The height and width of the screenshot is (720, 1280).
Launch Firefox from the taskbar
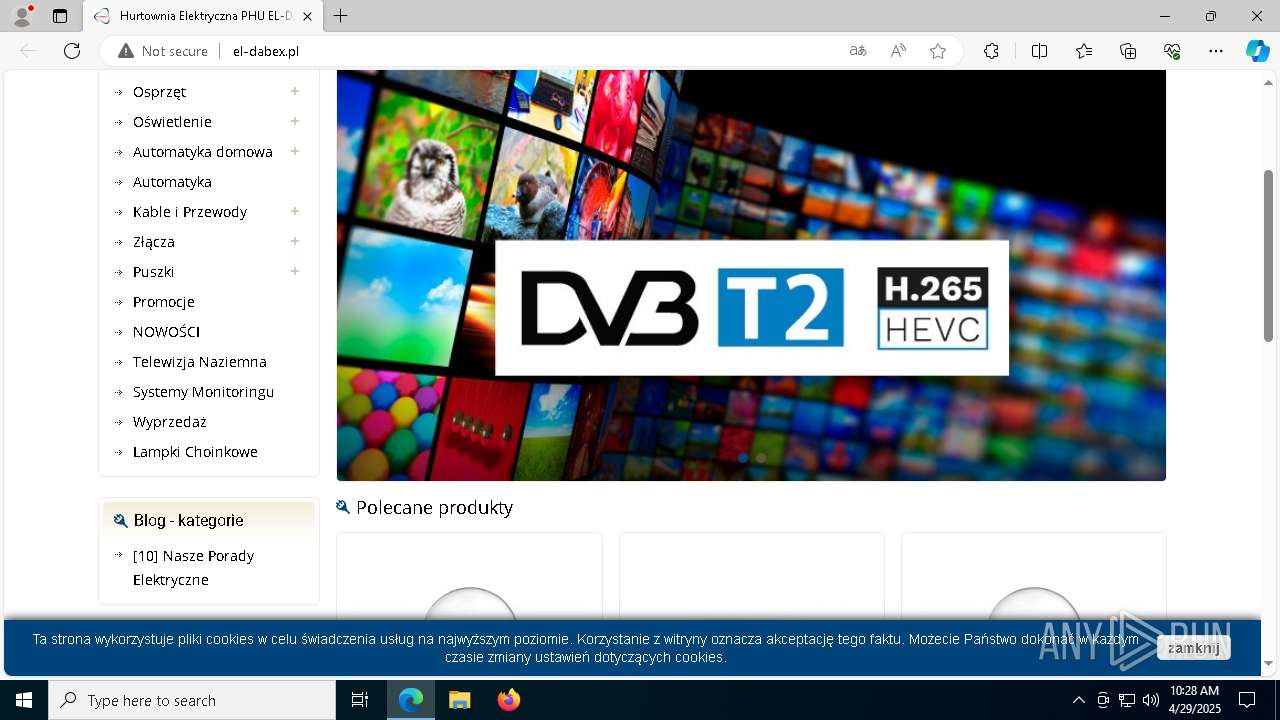point(509,700)
